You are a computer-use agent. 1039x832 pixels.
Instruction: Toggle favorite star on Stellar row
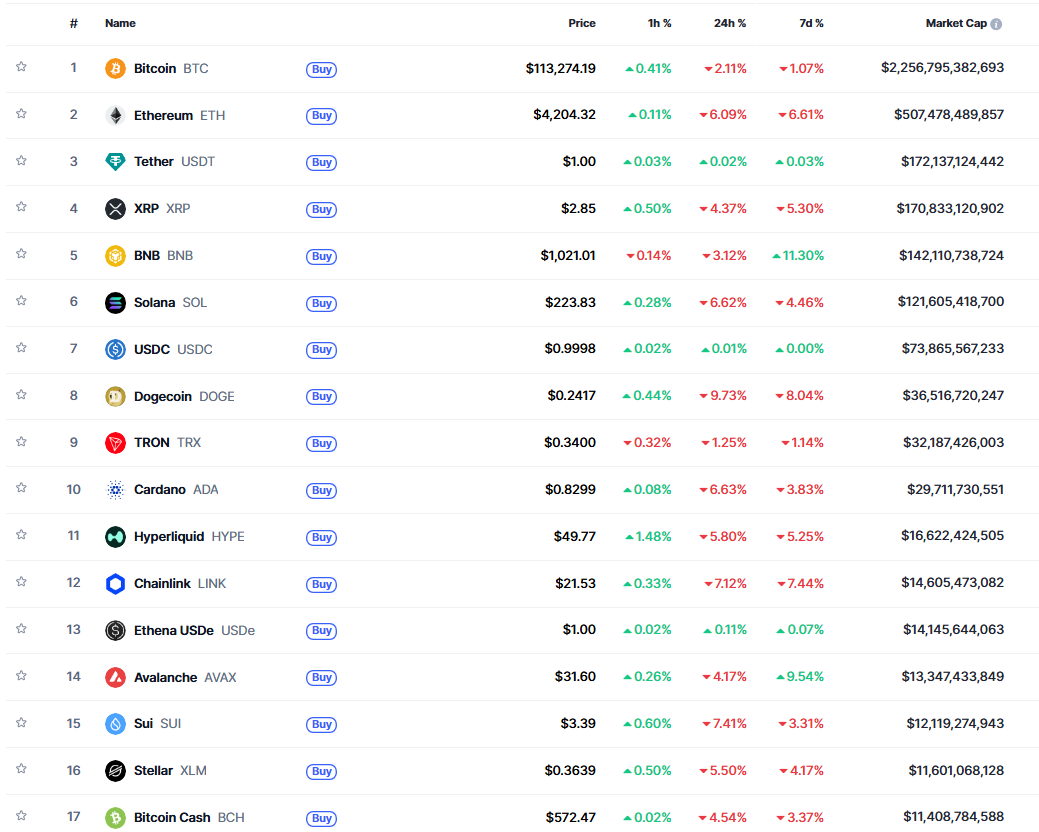[21, 768]
